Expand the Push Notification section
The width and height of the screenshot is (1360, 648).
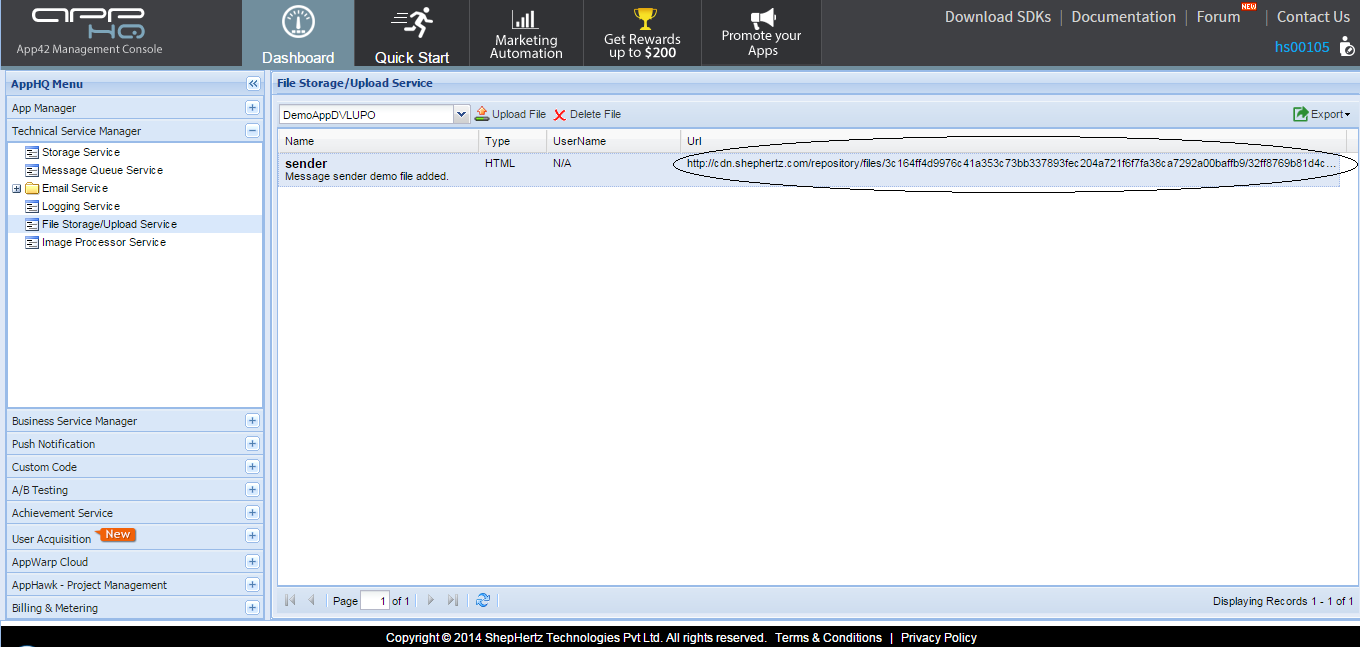252,444
